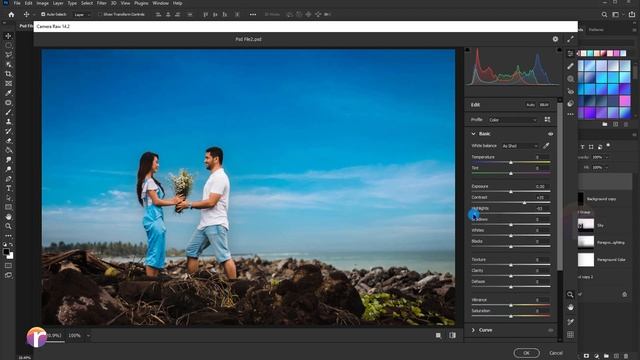This screenshot has height=360, width=640.
Task: Open Camera Raw settings gear
Action: click(555, 39)
